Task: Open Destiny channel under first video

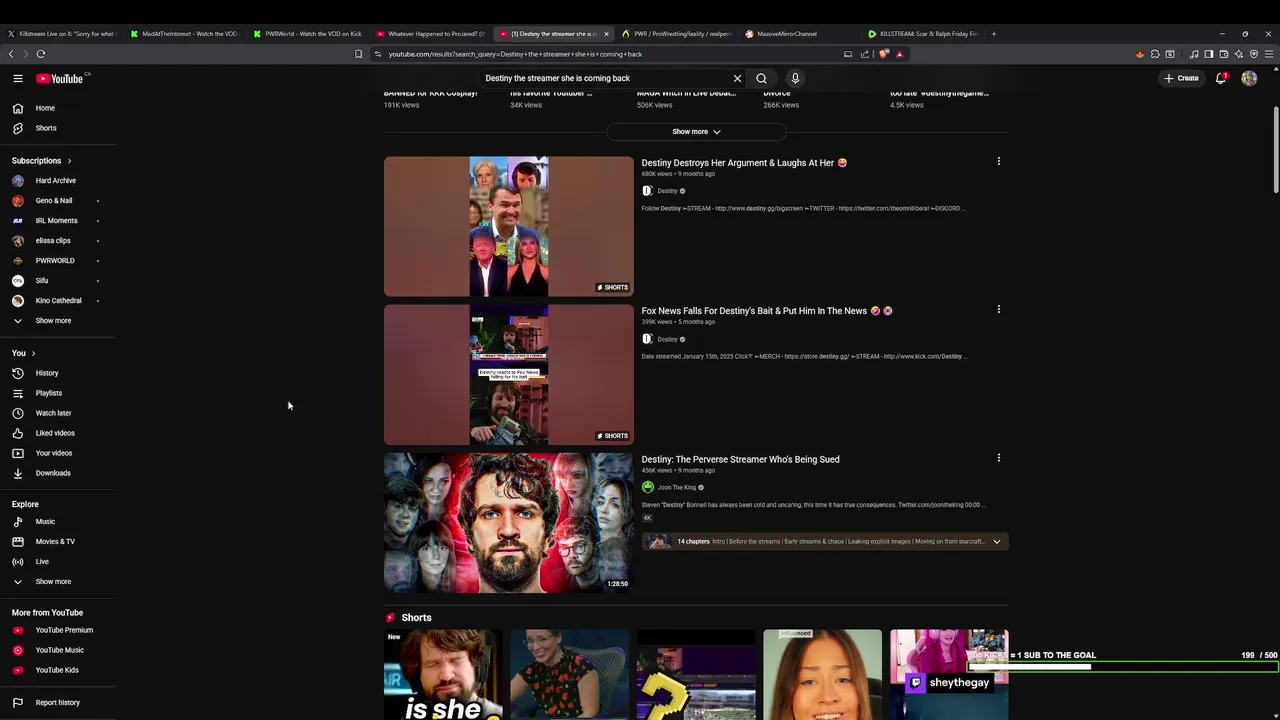Action: (667, 191)
